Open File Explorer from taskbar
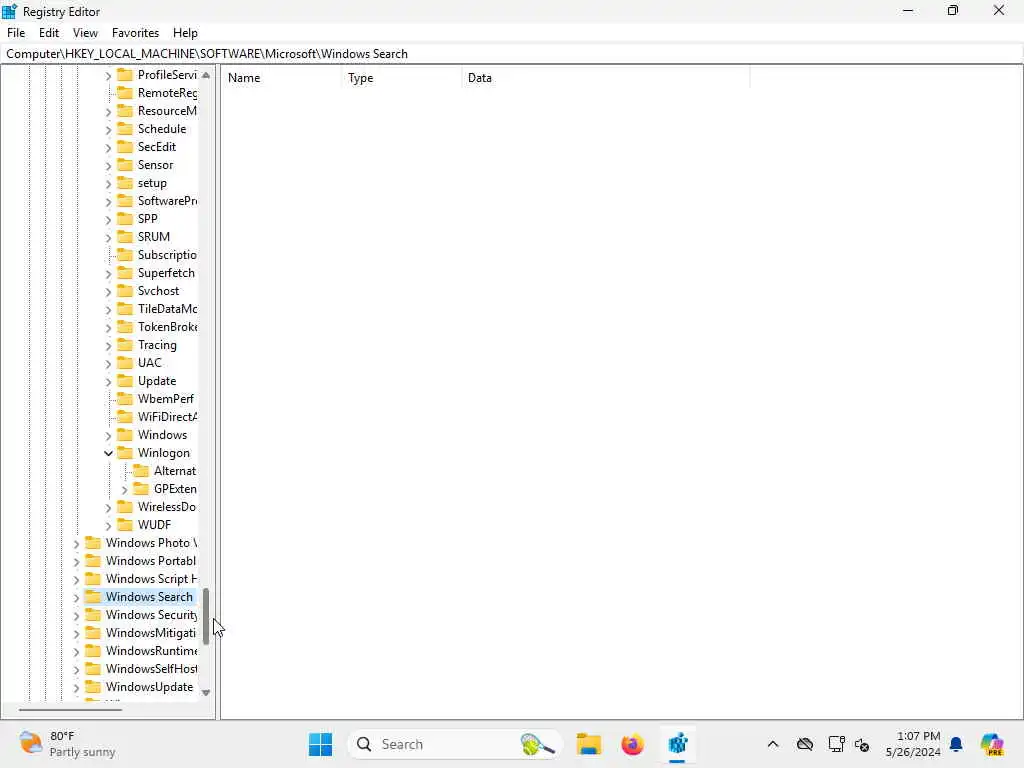Screen dimensions: 1024x768 pos(588,744)
